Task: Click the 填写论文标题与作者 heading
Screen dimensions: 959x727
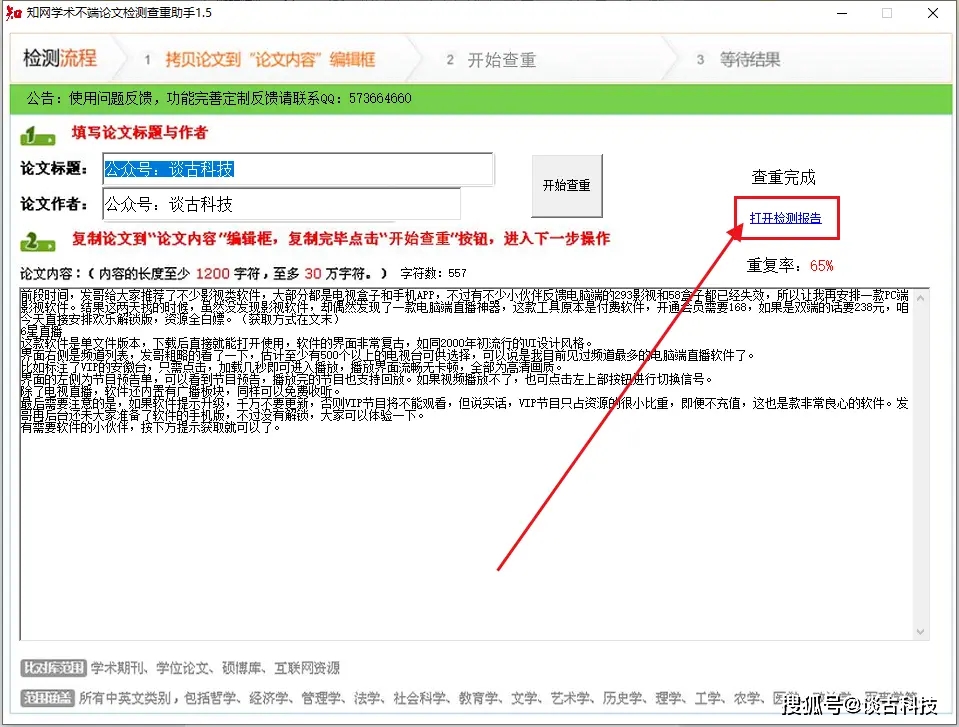Action: pos(139,133)
